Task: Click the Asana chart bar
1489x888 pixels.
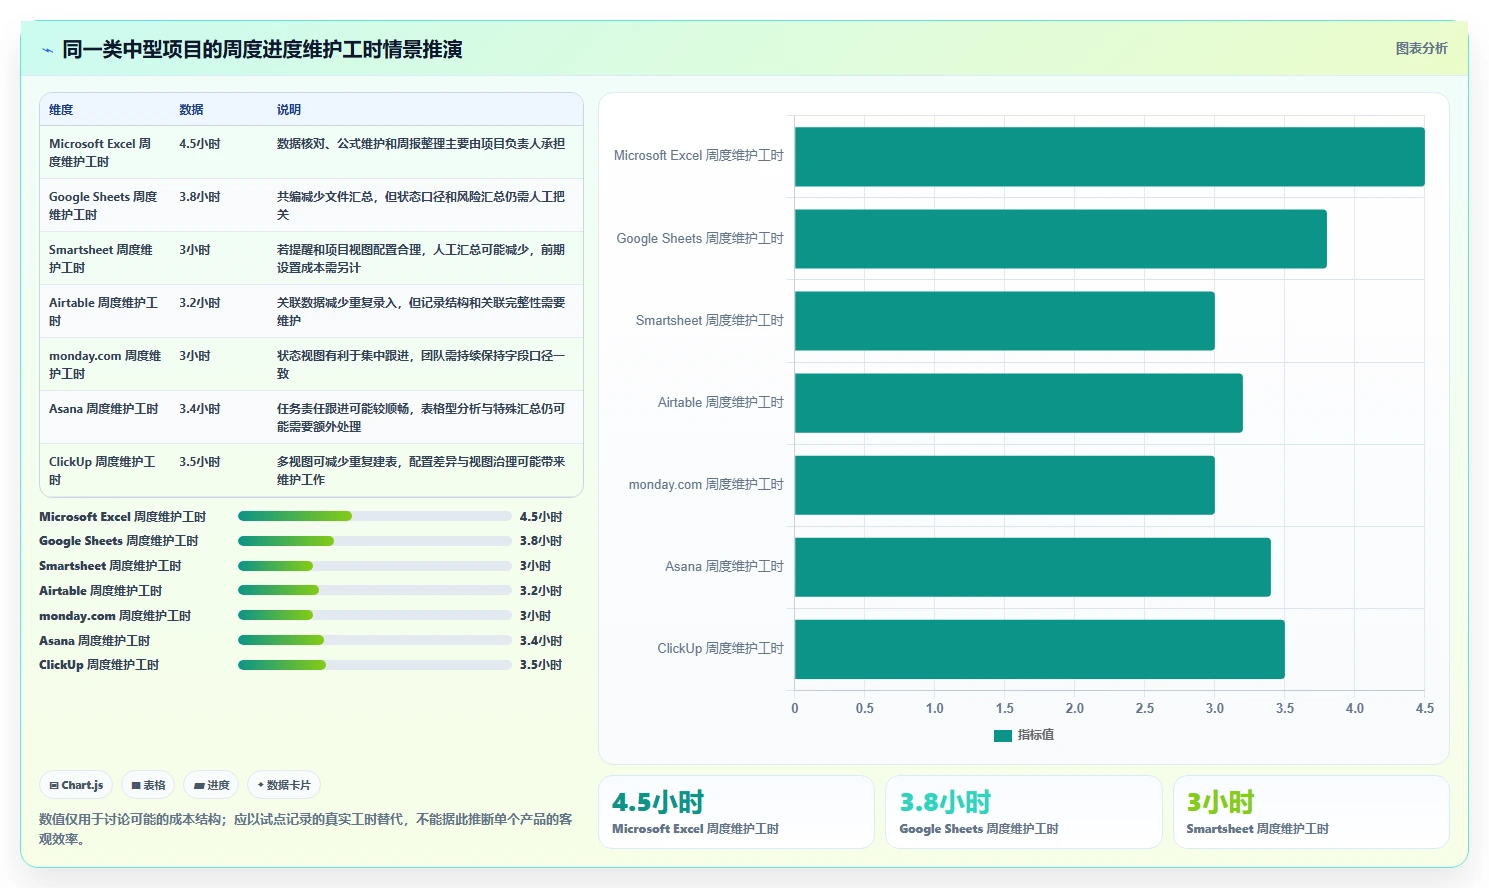Action: coord(1033,567)
